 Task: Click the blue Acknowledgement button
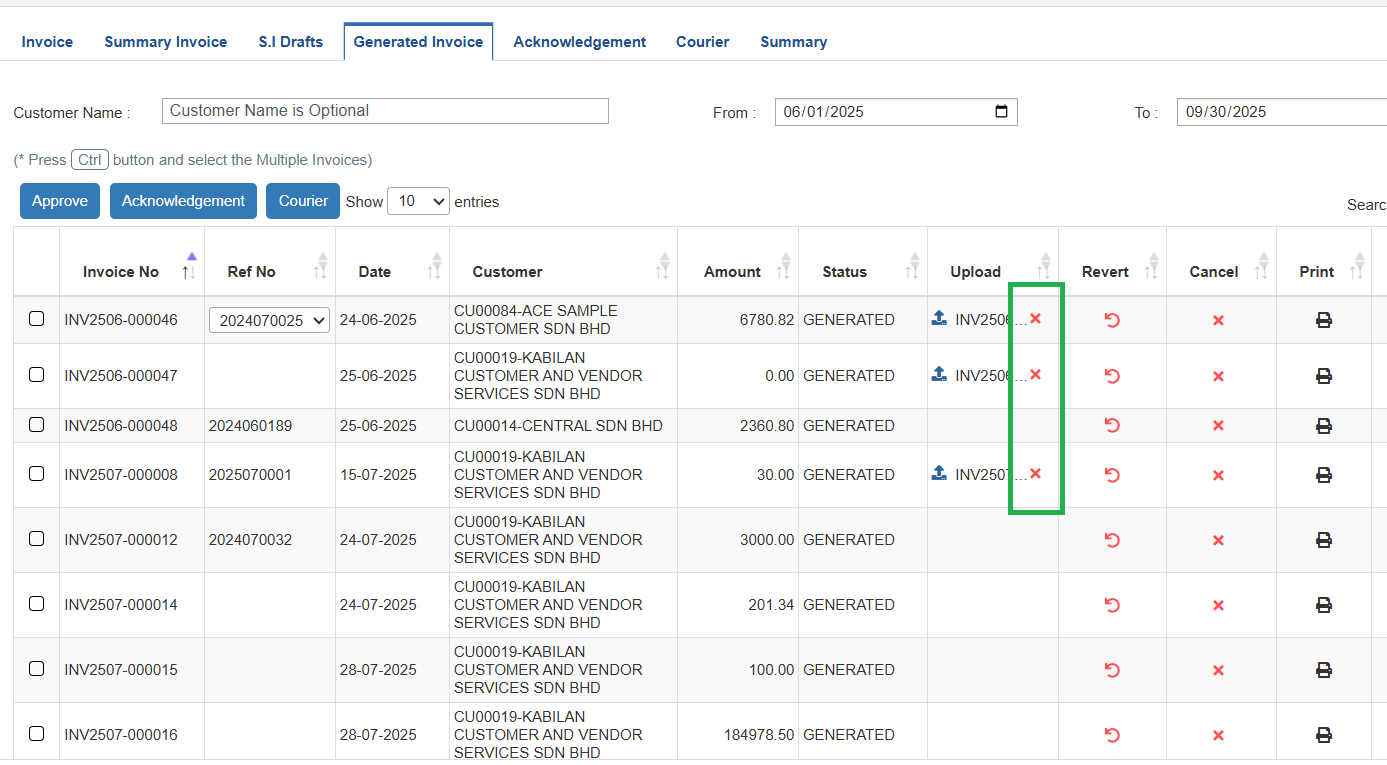pos(183,201)
